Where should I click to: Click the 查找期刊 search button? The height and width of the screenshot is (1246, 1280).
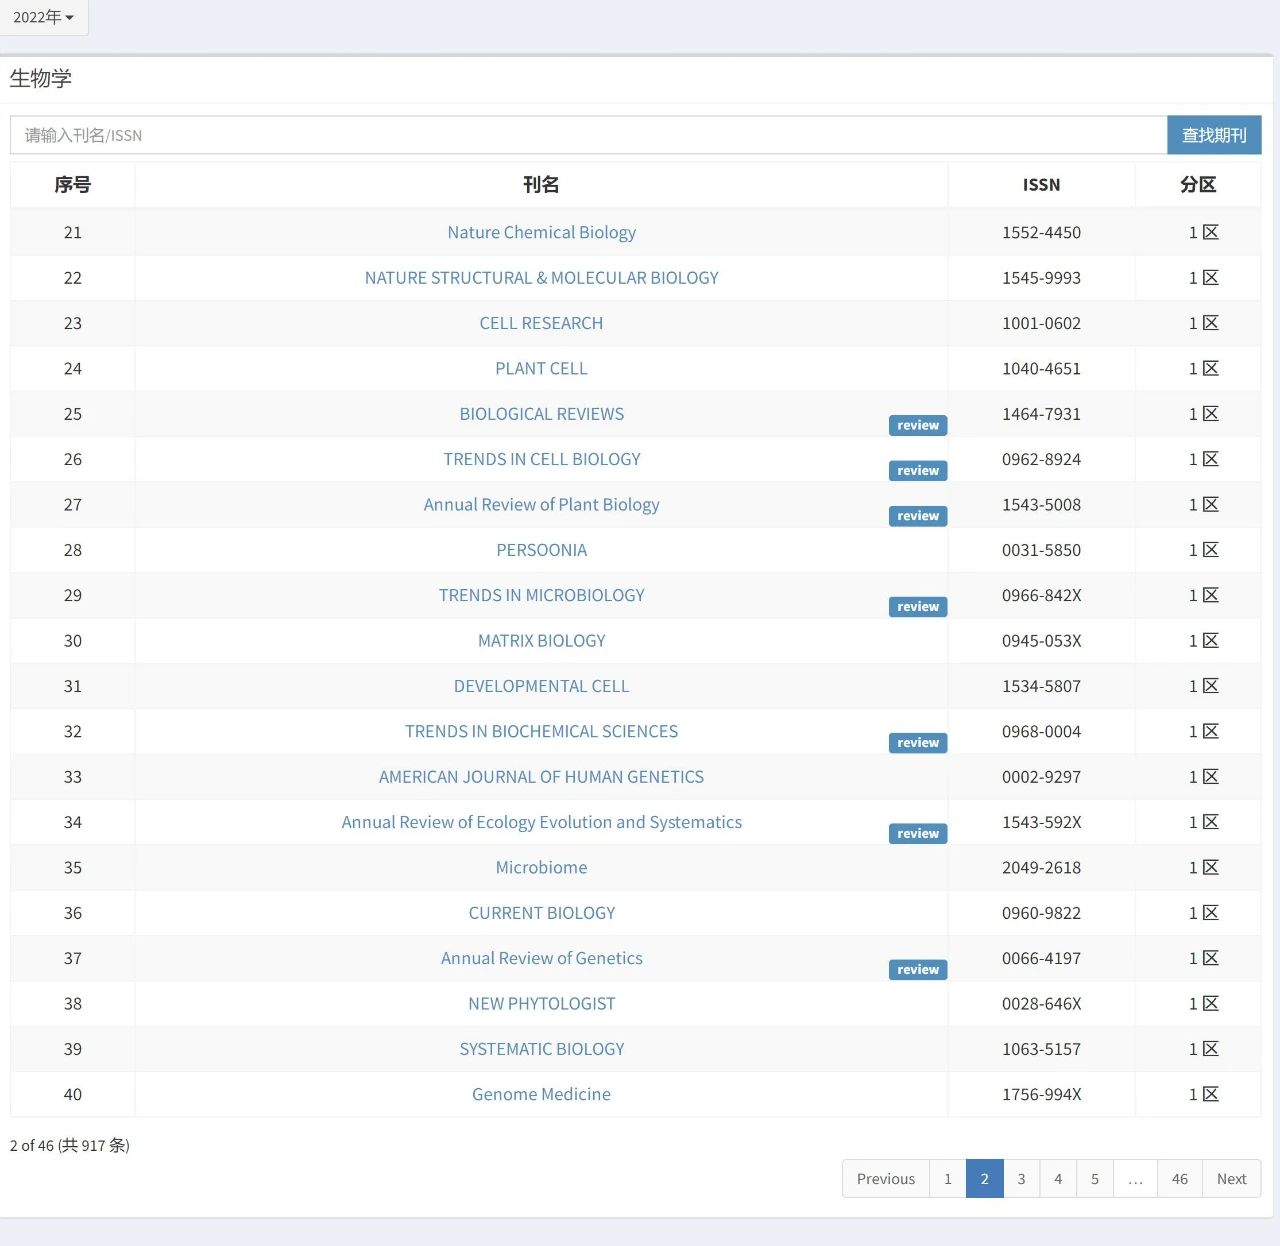point(1214,135)
